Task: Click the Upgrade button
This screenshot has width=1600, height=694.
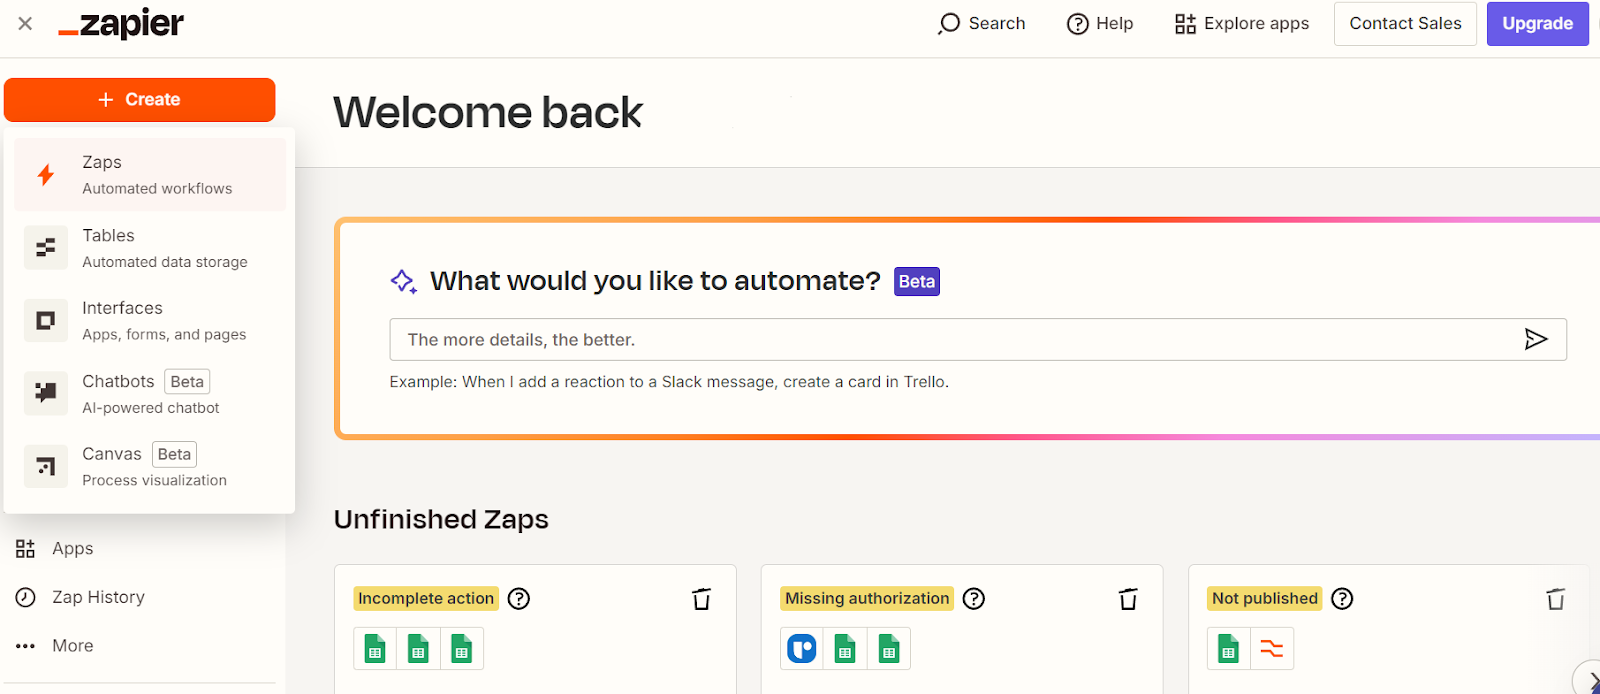Action: coord(1537,23)
